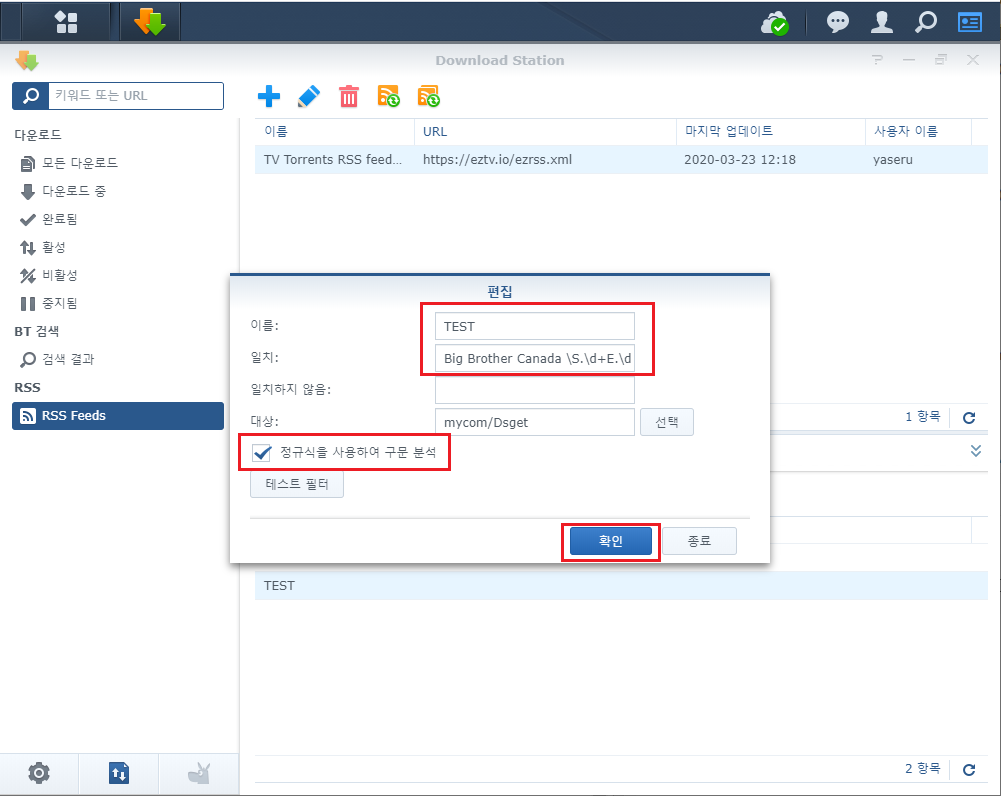1001x796 pixels.
Task: Collapse the lower panel with double chevron
Action: pos(975,451)
